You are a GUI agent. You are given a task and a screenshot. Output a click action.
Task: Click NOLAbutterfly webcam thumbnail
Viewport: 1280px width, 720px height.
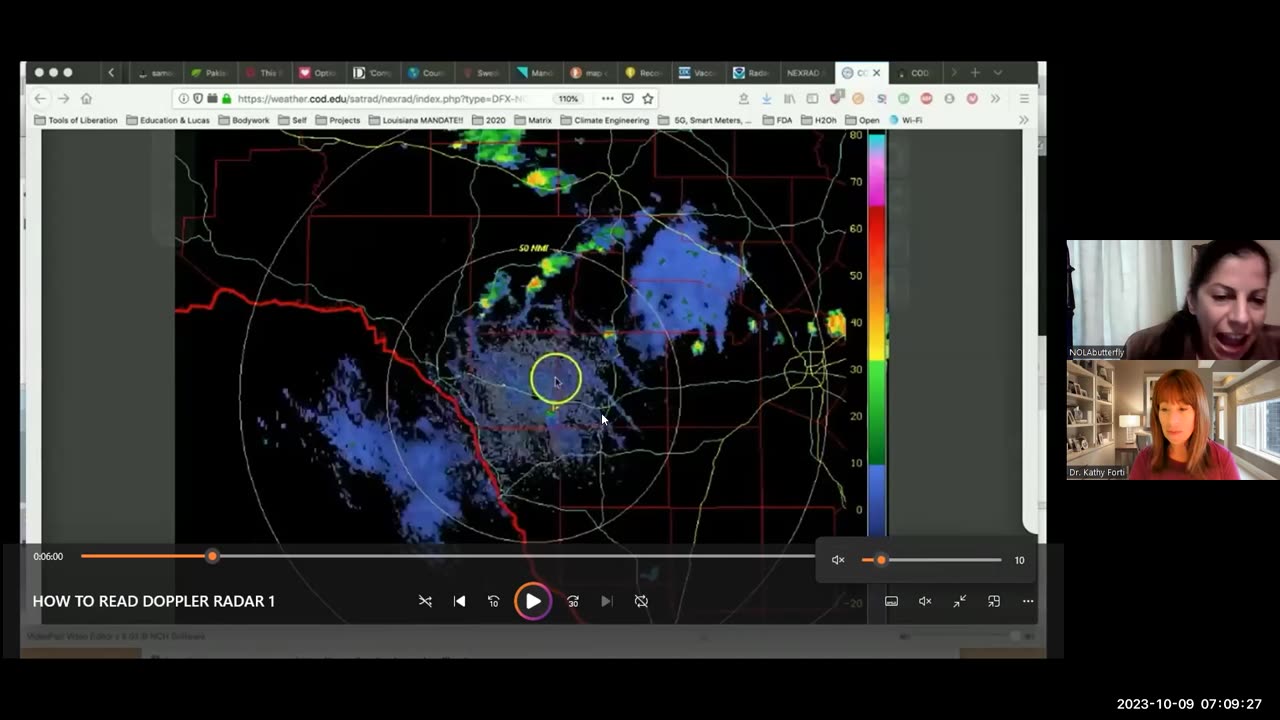click(x=1173, y=299)
